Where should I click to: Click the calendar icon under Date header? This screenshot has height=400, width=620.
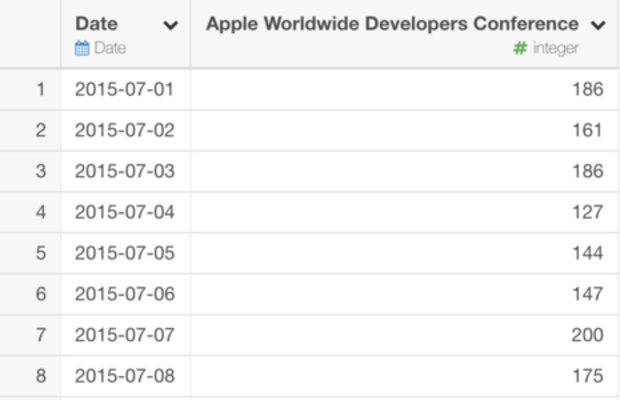[82, 48]
